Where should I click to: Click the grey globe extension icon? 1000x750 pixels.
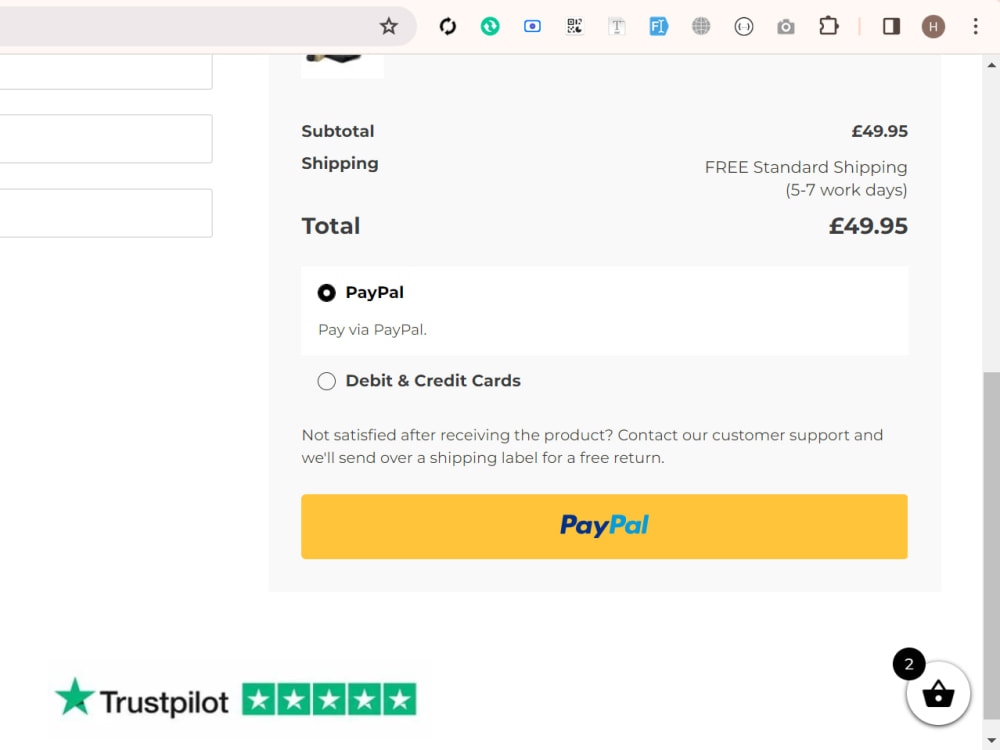click(x=701, y=26)
